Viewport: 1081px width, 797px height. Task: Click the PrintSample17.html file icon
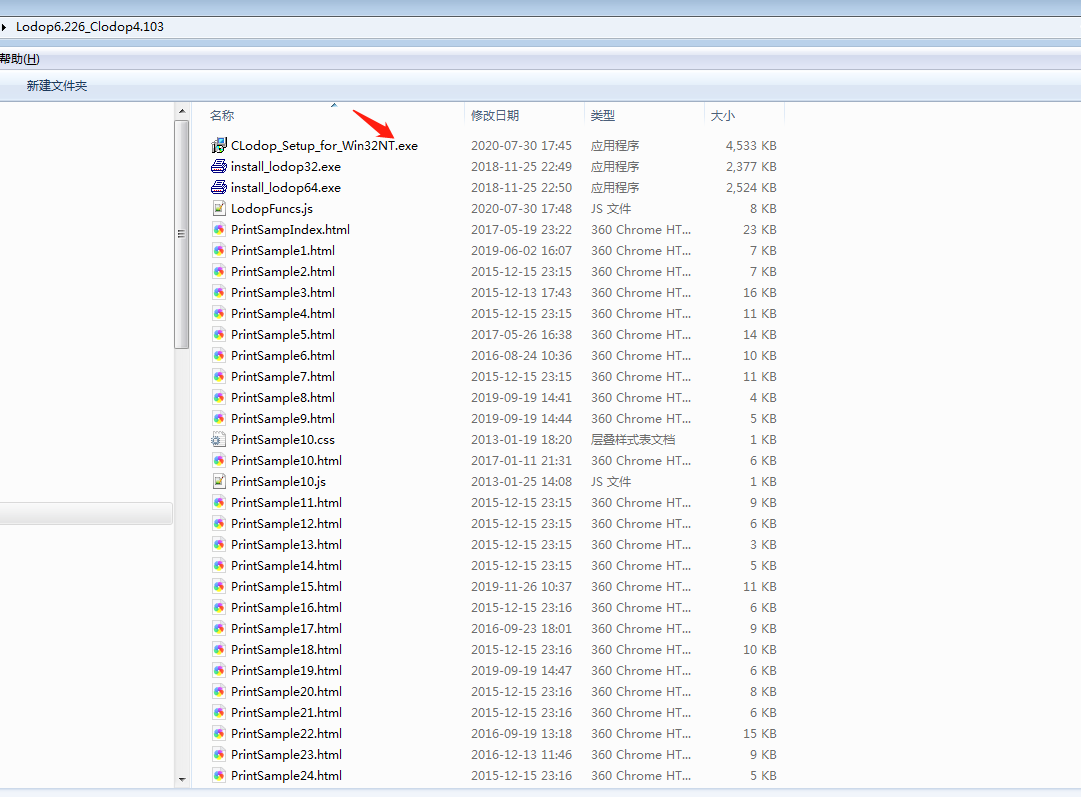[x=219, y=629]
